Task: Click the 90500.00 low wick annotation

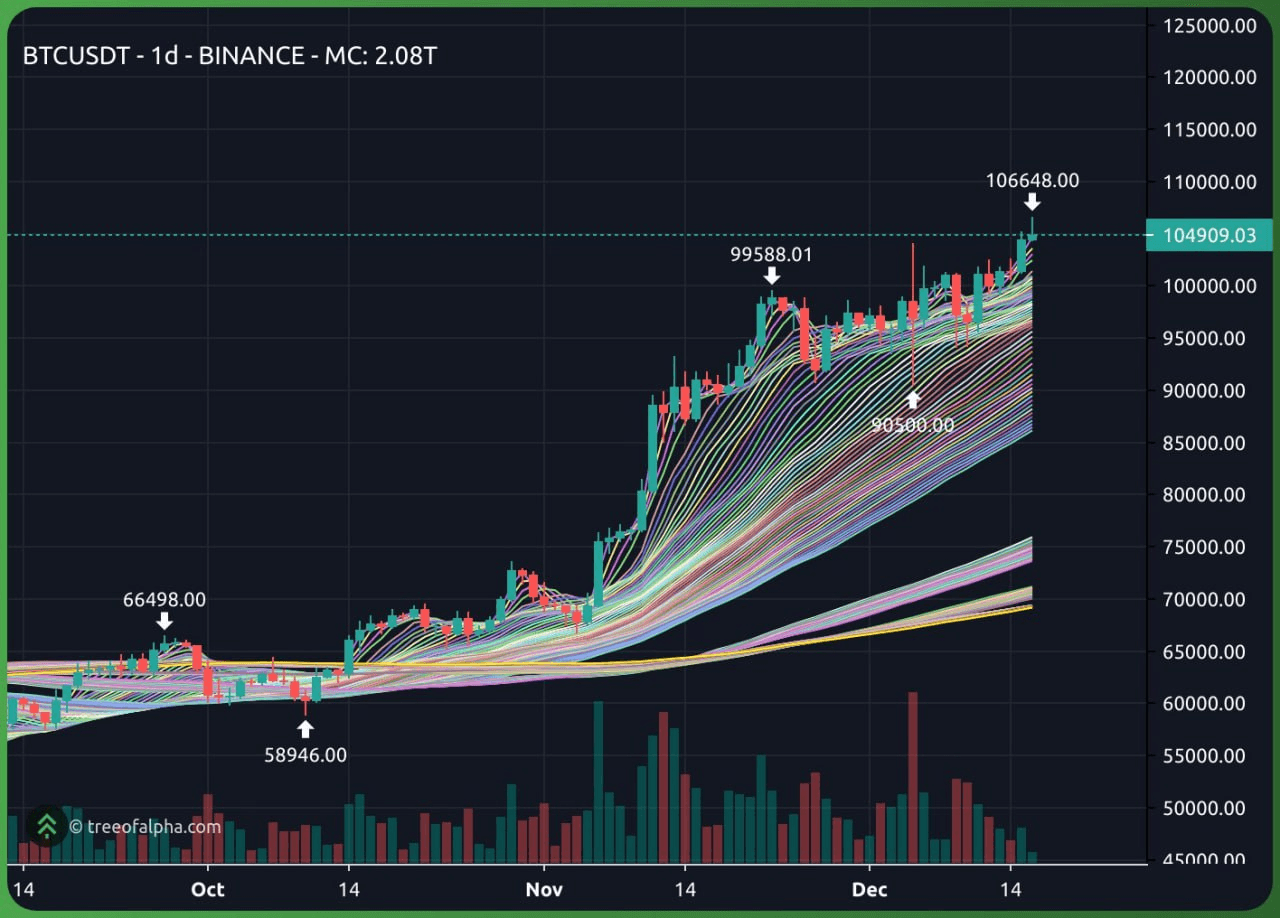Action: (912, 425)
